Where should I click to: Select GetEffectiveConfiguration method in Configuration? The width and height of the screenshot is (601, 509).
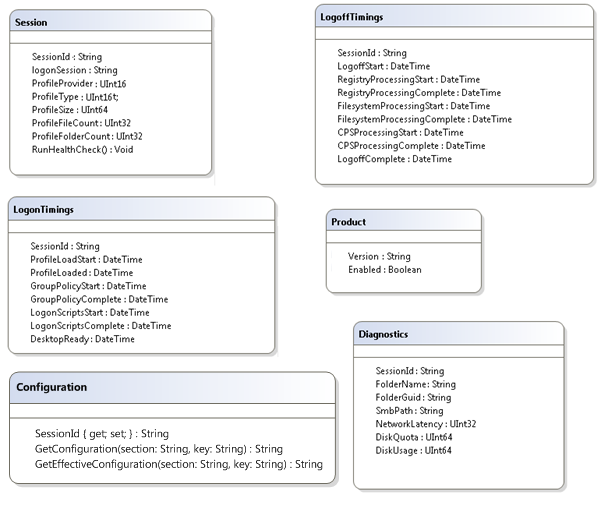(178, 464)
